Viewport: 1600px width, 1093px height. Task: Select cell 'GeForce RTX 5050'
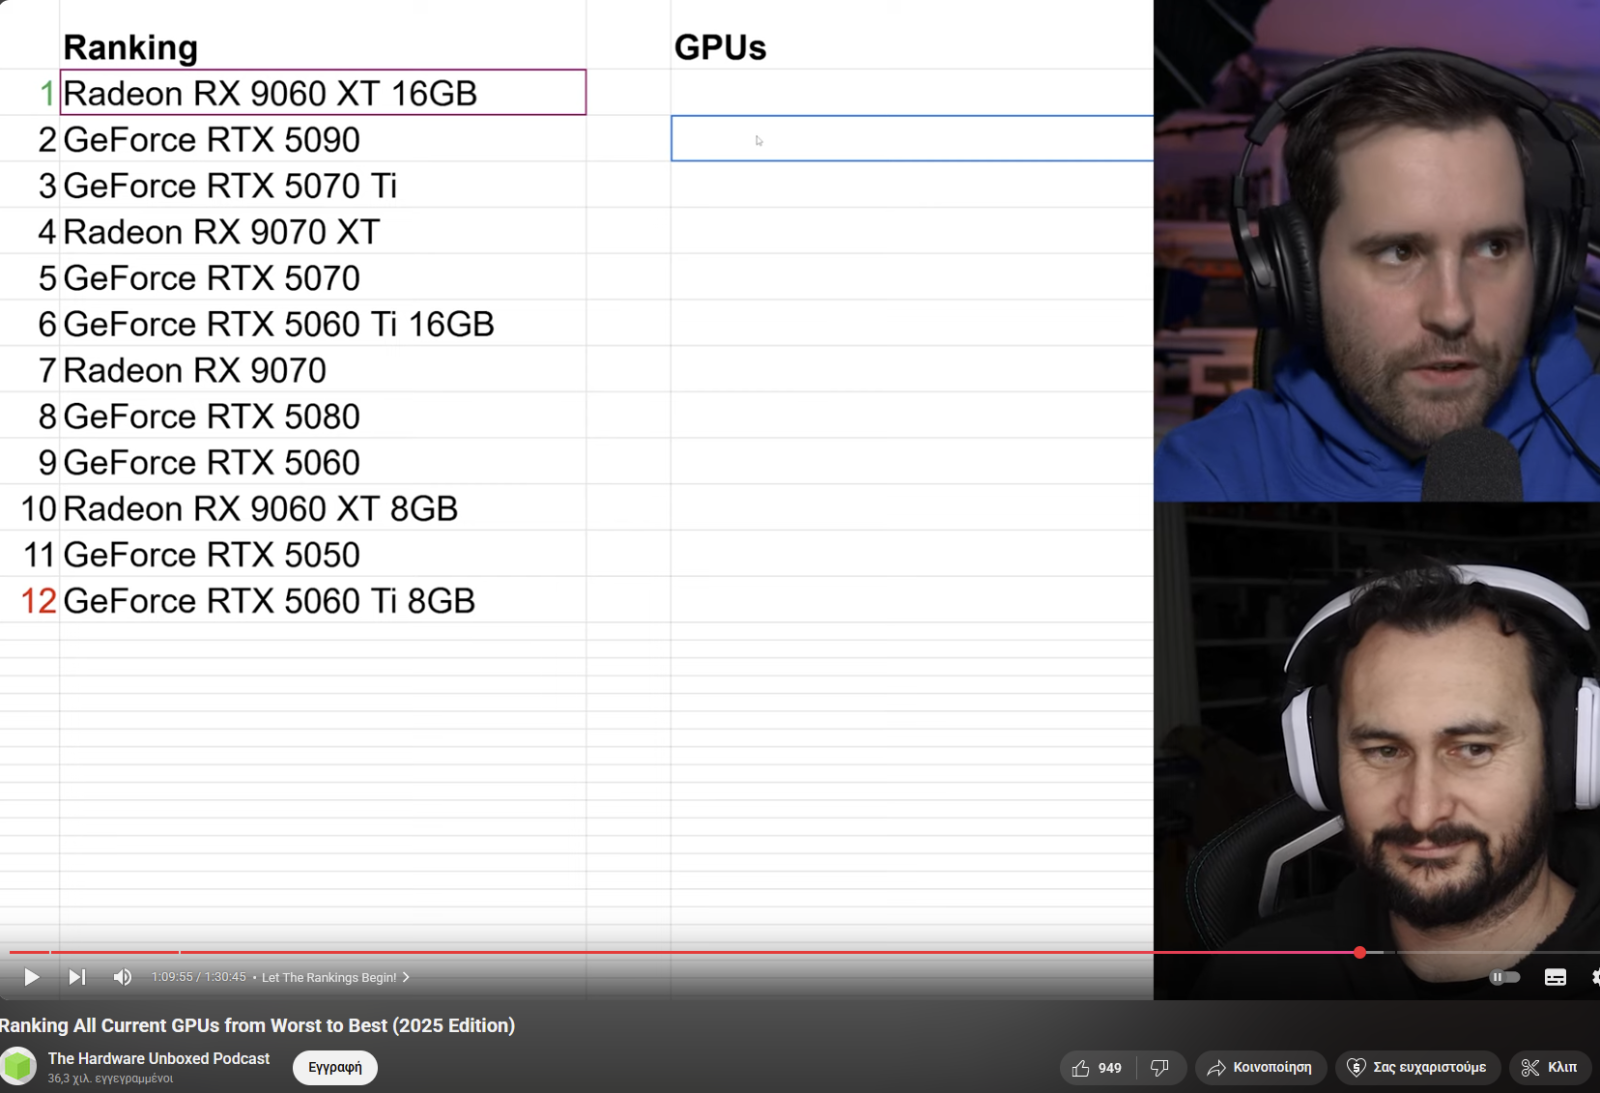323,554
